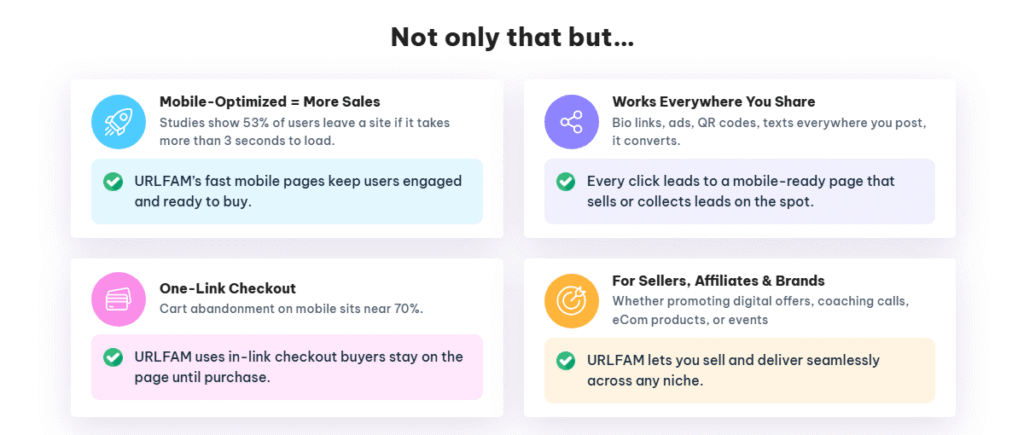The height and width of the screenshot is (435, 1024).
Task: Select the 'Works Everywhere You Share' title
Action: coord(713,102)
